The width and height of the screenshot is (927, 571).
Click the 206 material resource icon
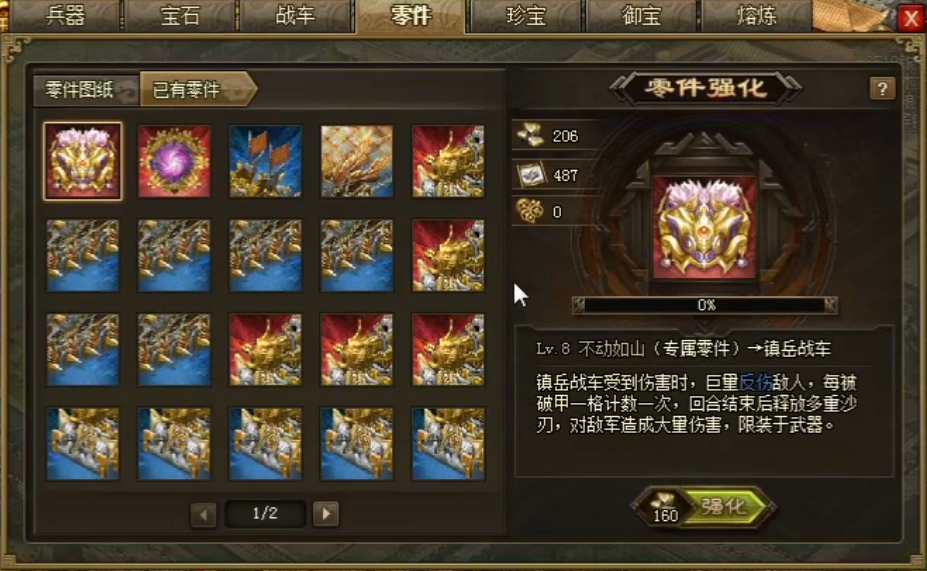point(530,135)
